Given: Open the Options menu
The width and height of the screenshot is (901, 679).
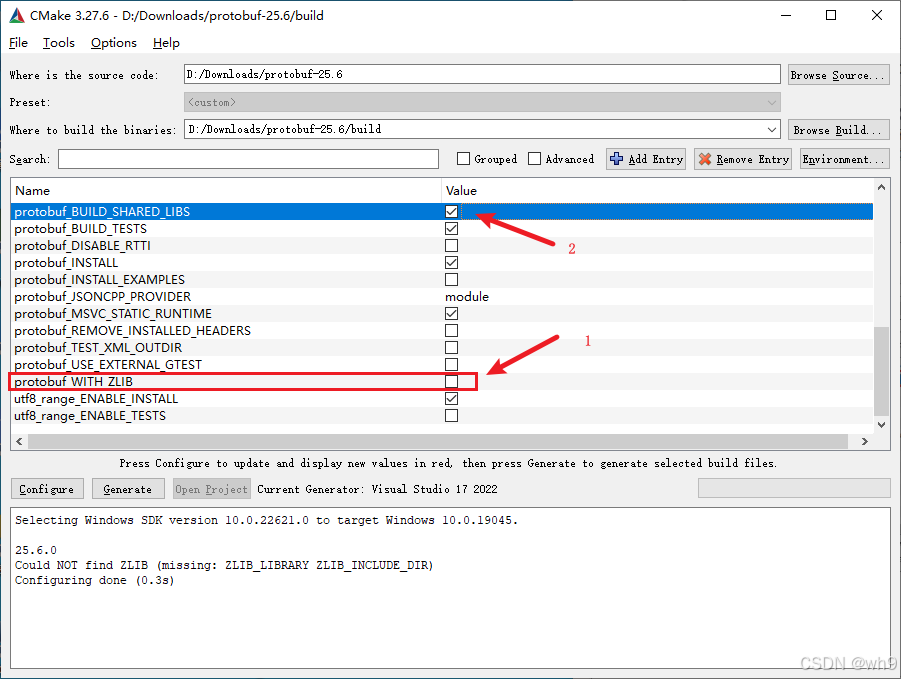Looking at the screenshot, I should 113,43.
